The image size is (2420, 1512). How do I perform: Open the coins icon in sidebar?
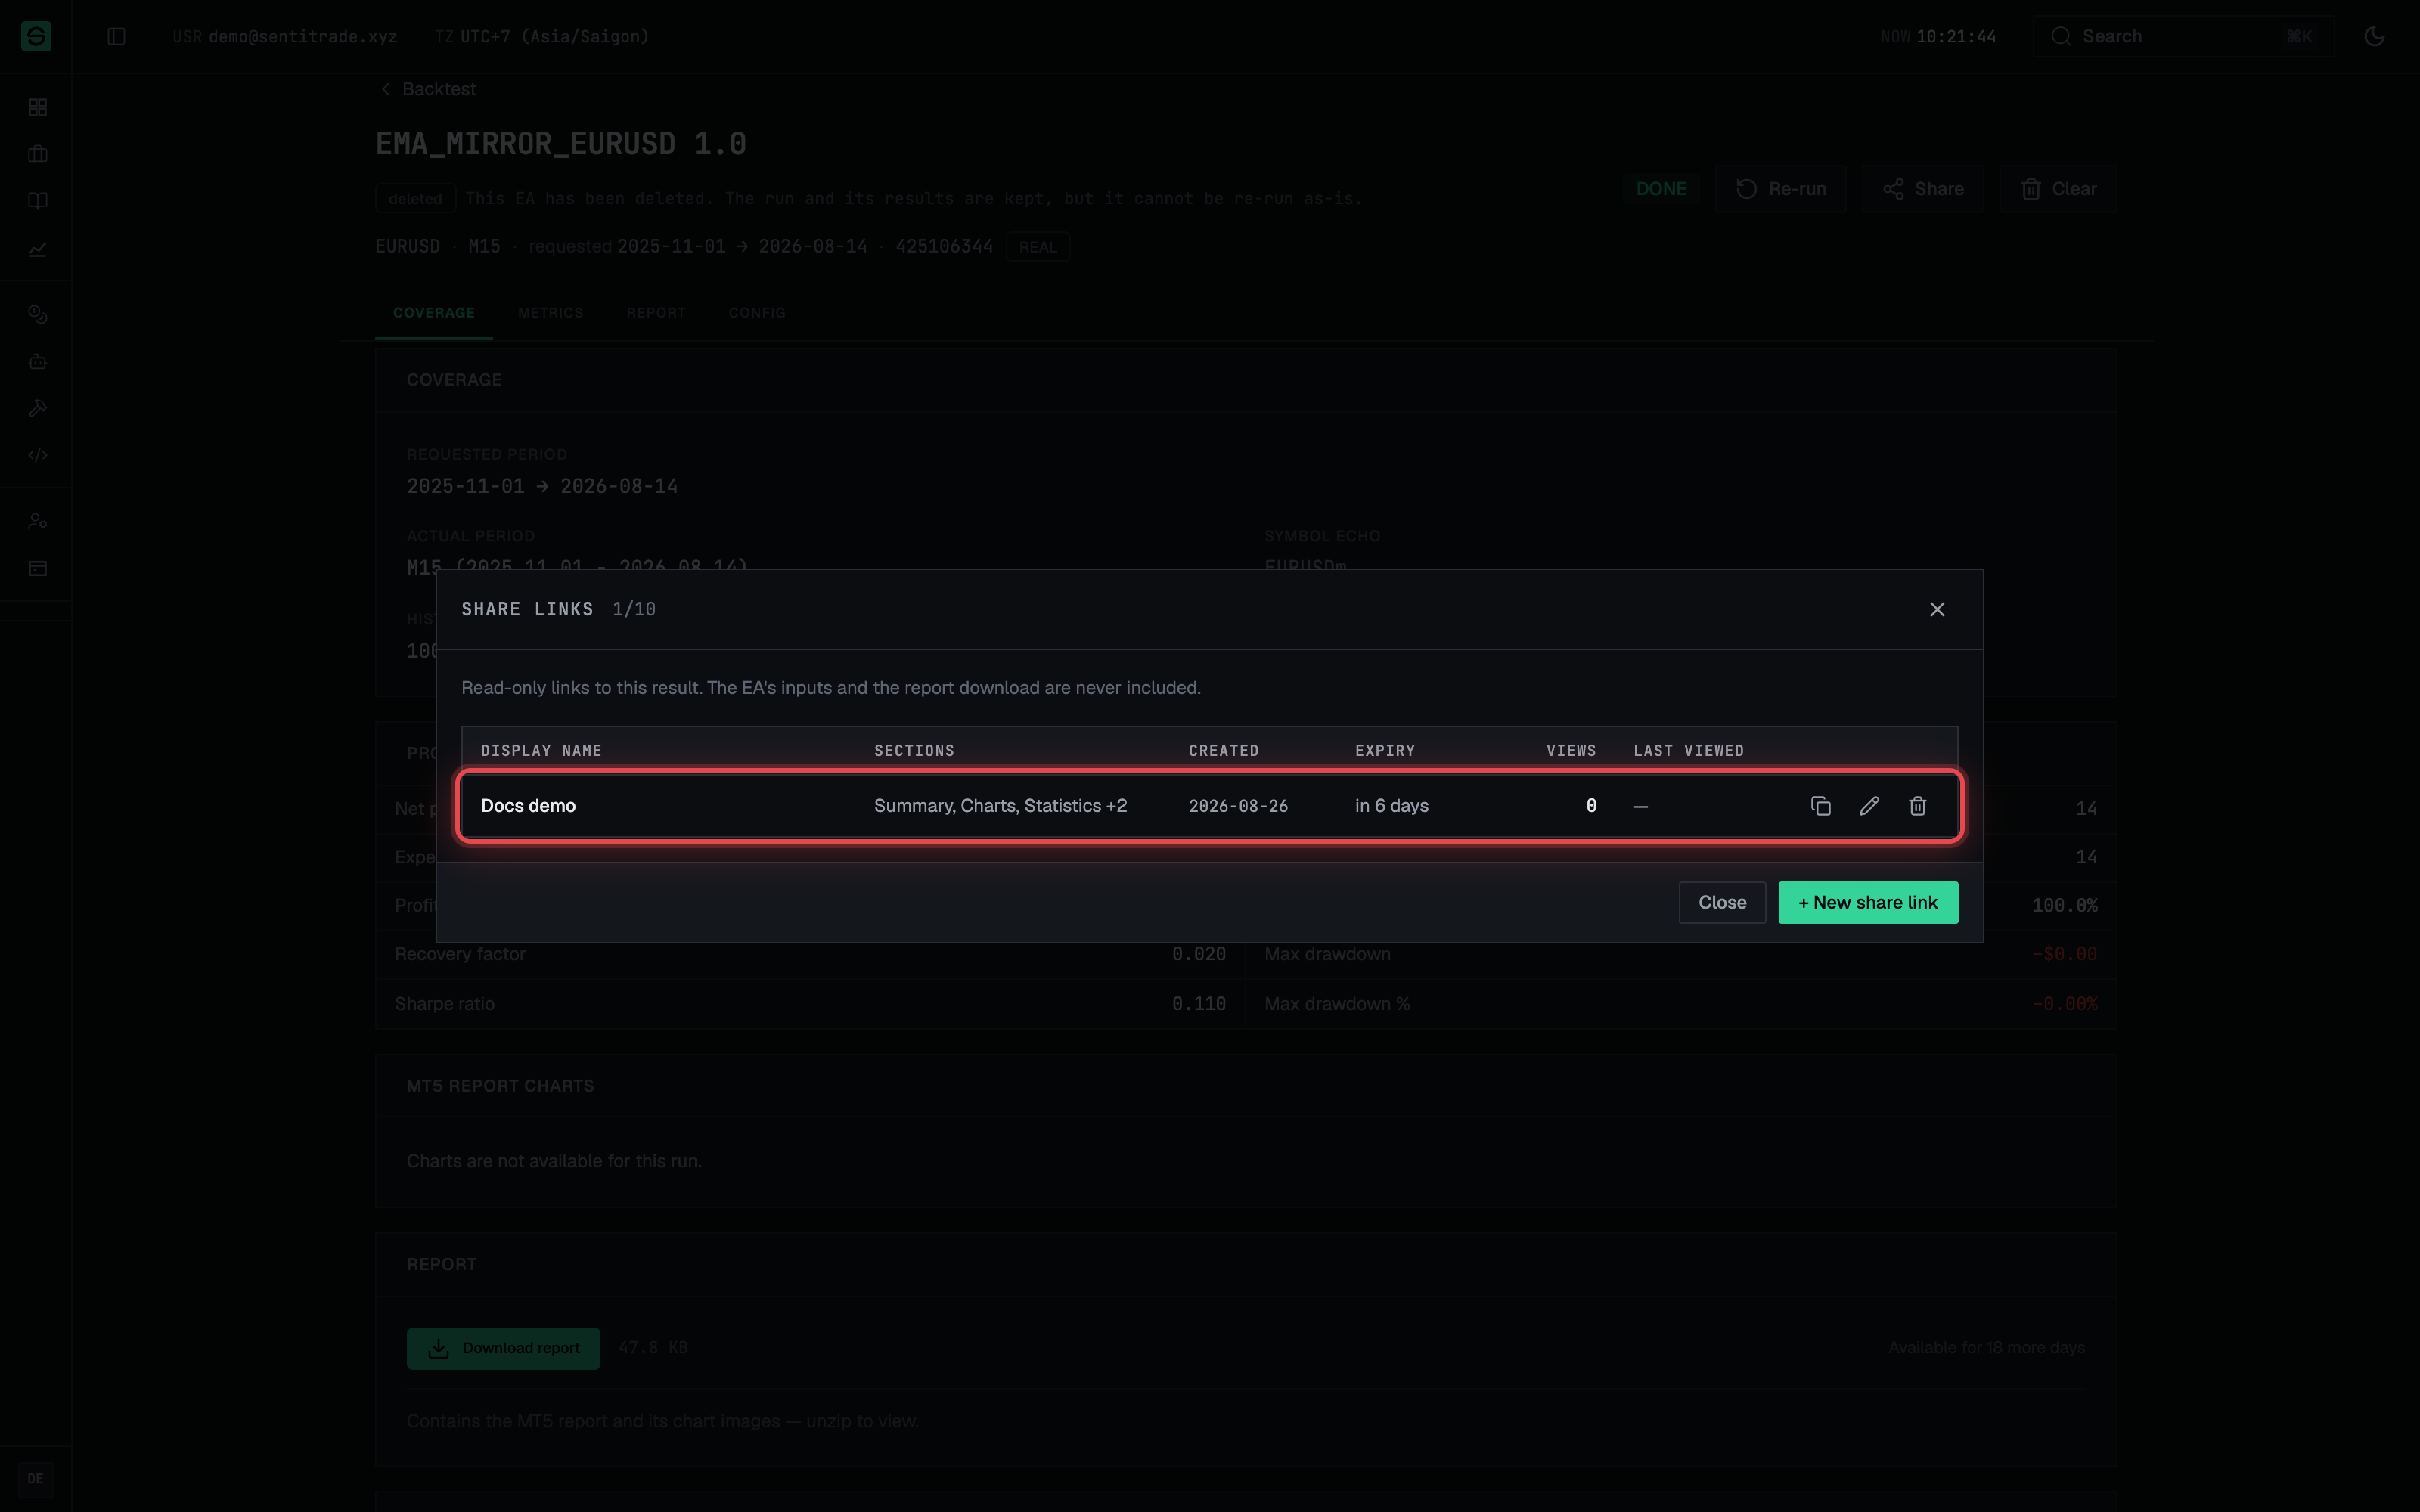[37, 314]
